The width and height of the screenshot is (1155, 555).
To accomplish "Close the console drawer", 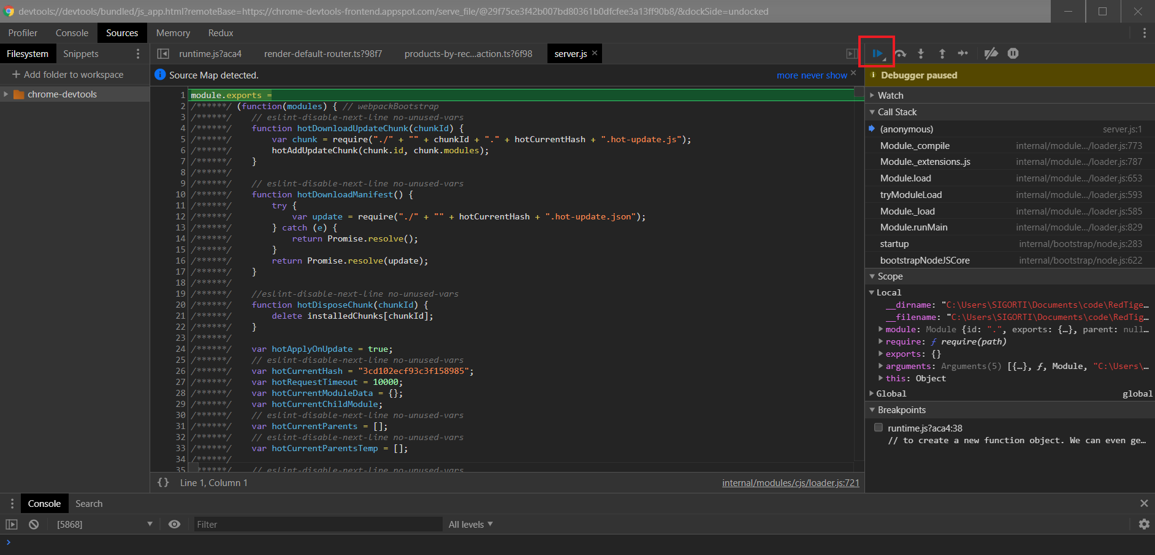I will pyautogui.click(x=1144, y=503).
